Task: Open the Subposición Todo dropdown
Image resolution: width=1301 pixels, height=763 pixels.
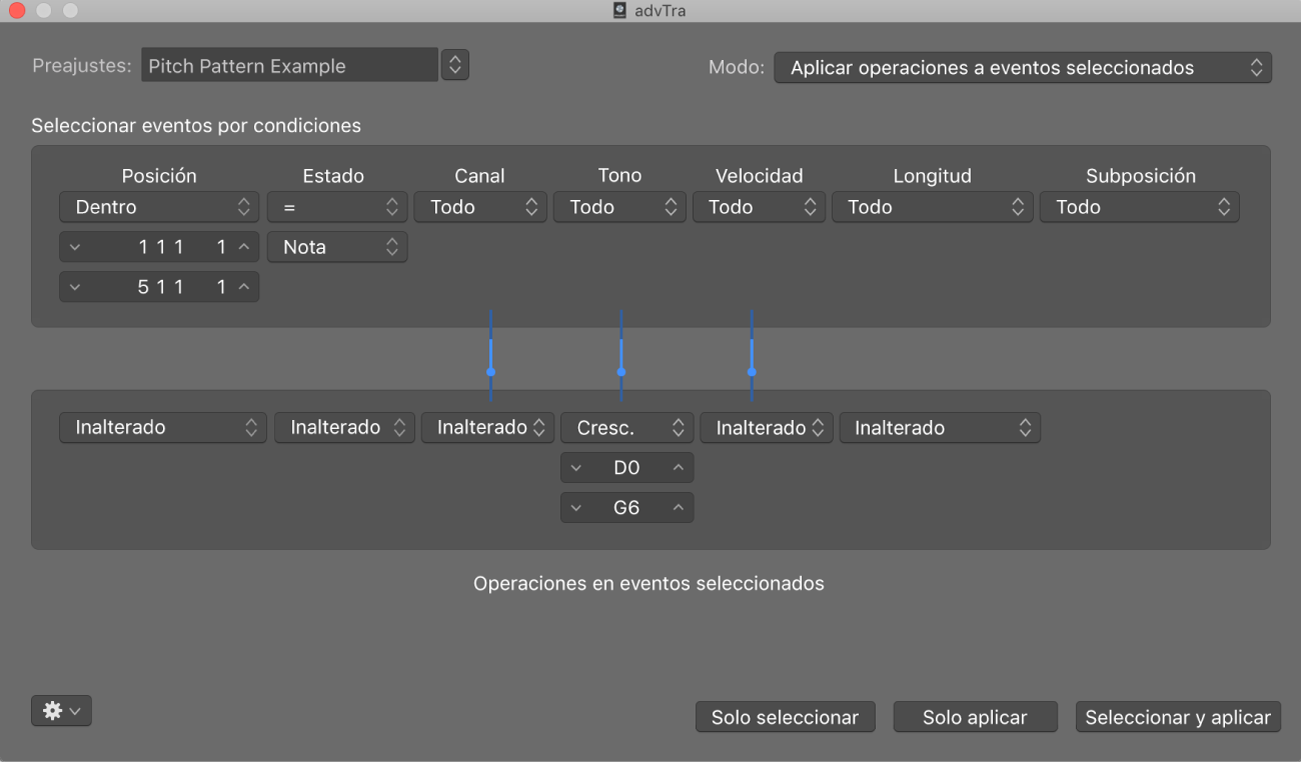Action: coord(1140,207)
